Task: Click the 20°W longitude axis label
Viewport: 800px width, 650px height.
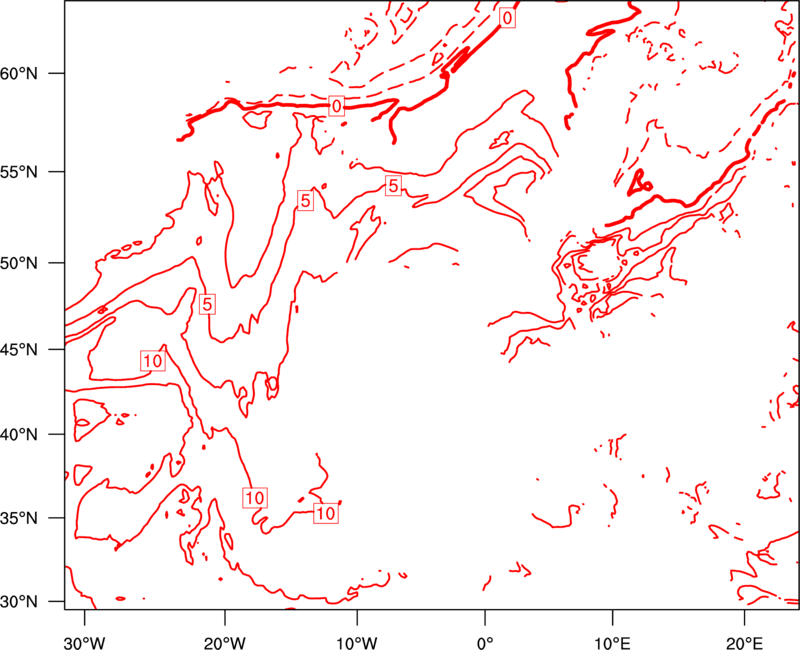Action: coord(225,643)
